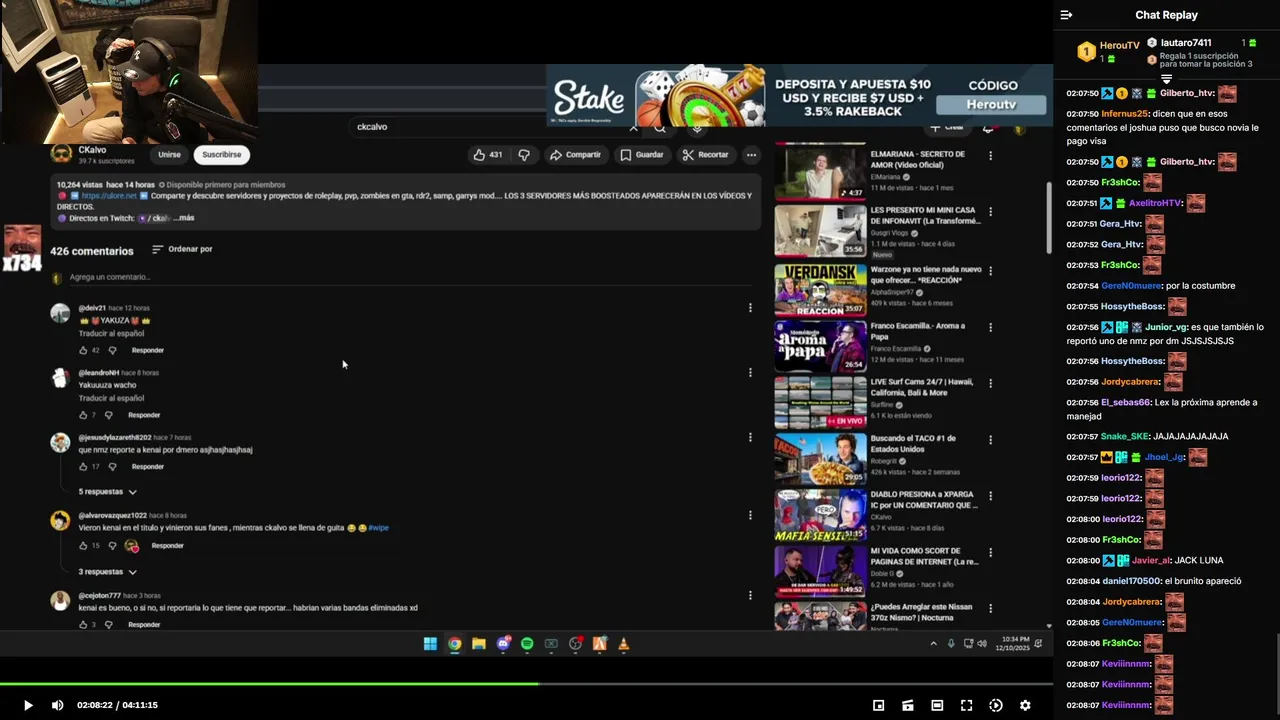This screenshot has height=720, width=1280.
Task: Like the CKalvo video (431 likes)
Action: [489, 155]
